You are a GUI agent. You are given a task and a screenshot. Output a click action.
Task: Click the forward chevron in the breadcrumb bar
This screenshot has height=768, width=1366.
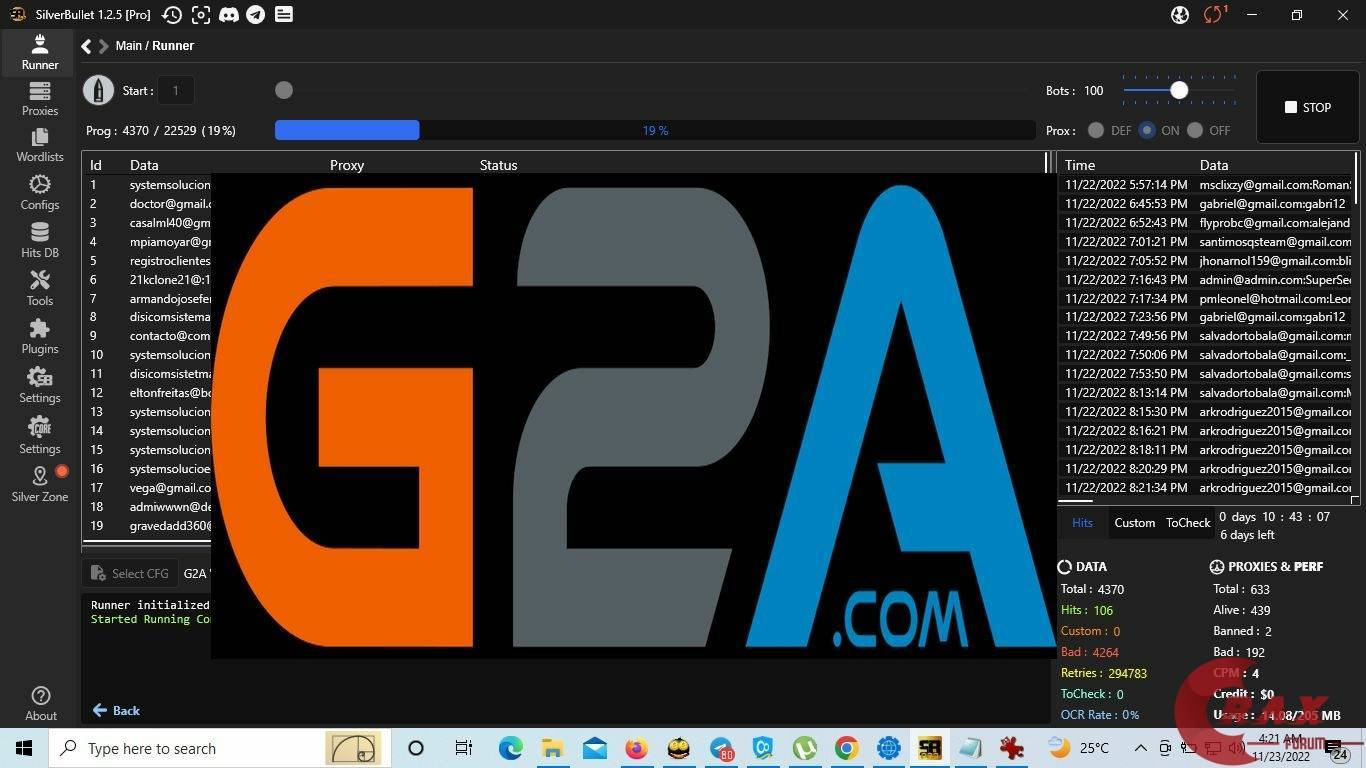coord(103,45)
